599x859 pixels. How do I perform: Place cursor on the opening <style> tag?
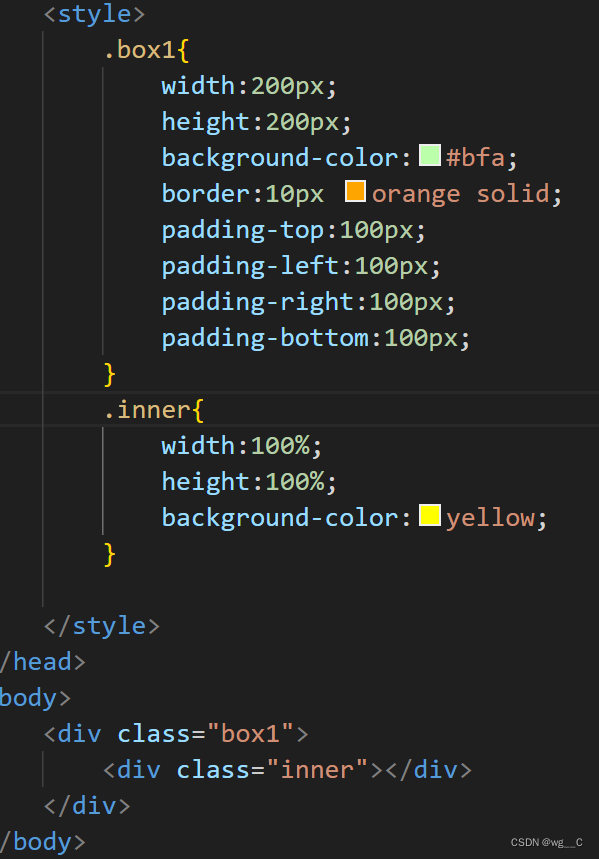(94, 14)
